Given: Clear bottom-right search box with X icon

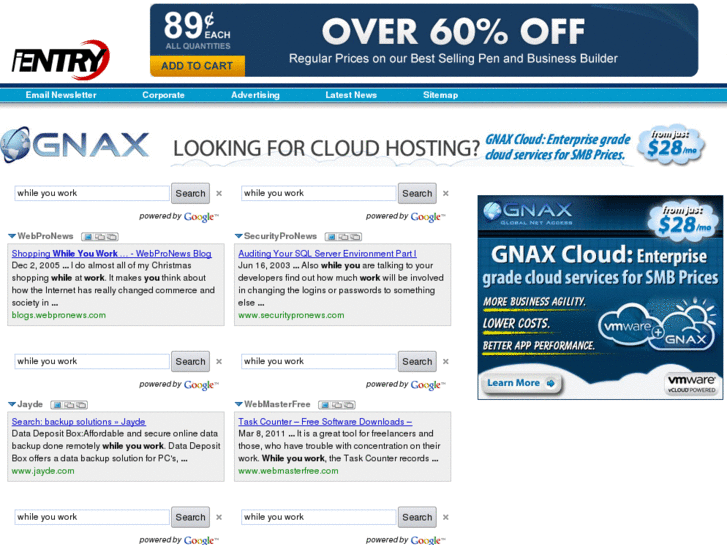Looking at the screenshot, I should point(446,517).
